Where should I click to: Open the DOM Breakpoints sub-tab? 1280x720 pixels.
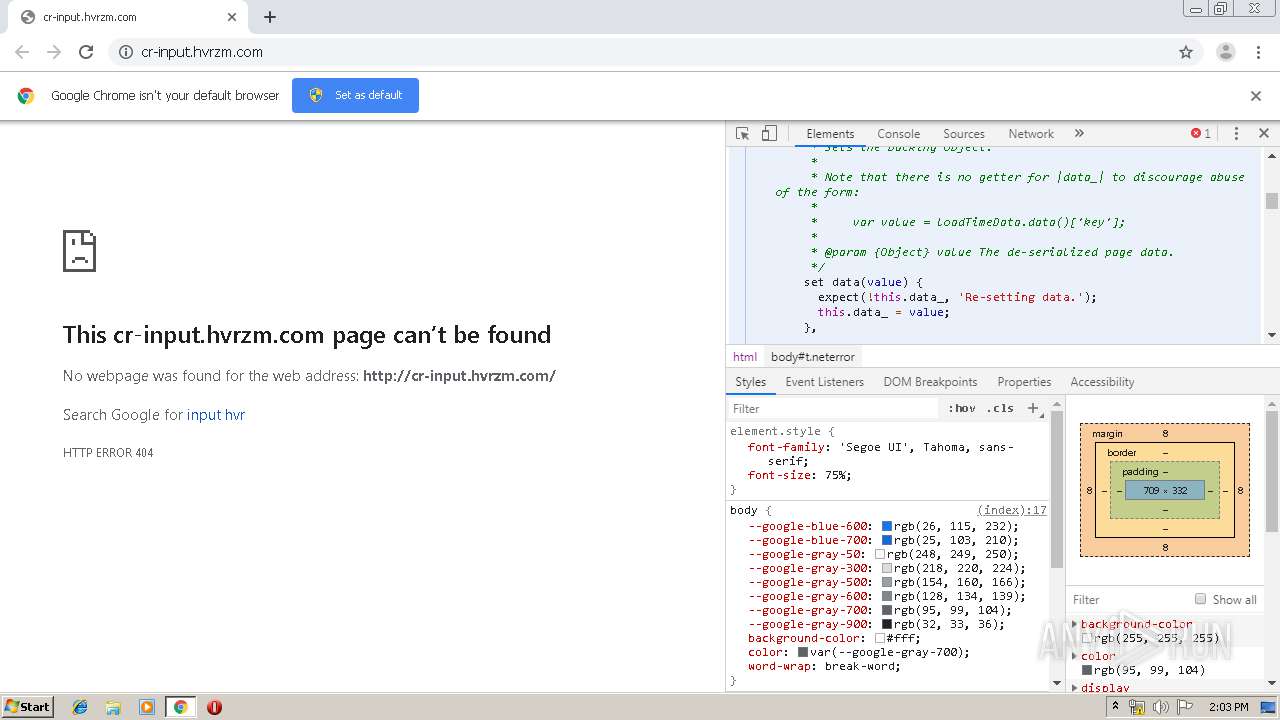[930, 382]
